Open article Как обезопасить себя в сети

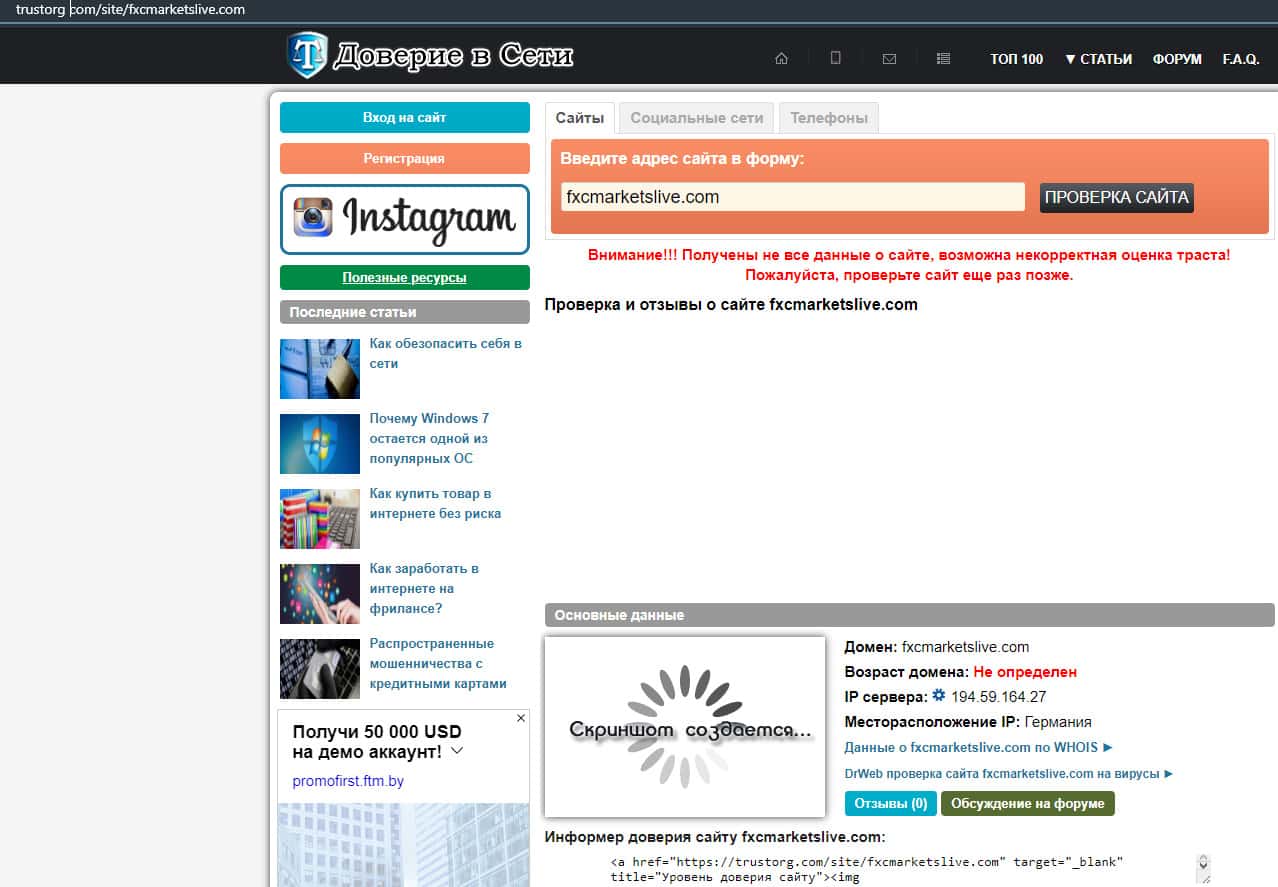446,353
